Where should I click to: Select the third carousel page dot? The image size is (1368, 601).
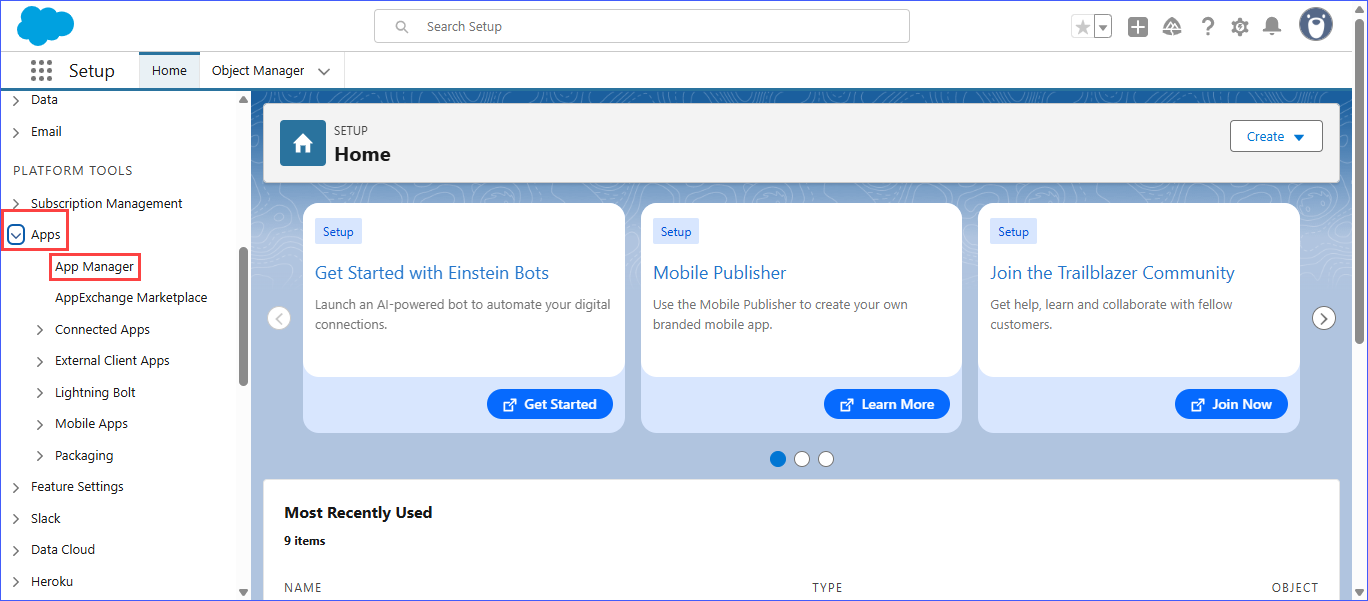[x=826, y=459]
